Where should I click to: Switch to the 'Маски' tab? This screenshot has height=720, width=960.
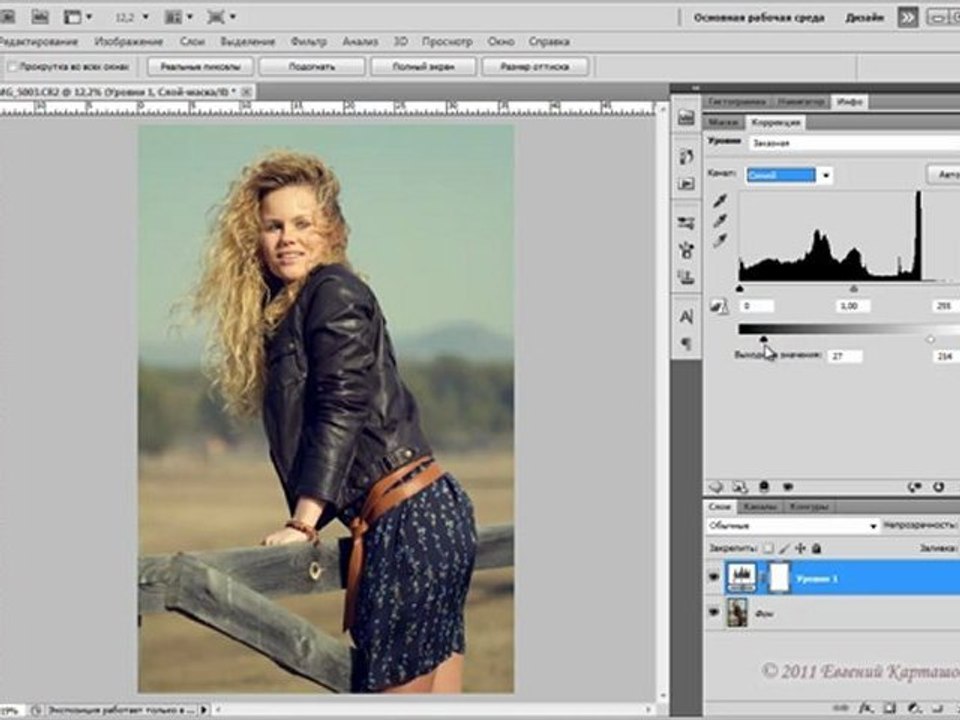(722, 122)
